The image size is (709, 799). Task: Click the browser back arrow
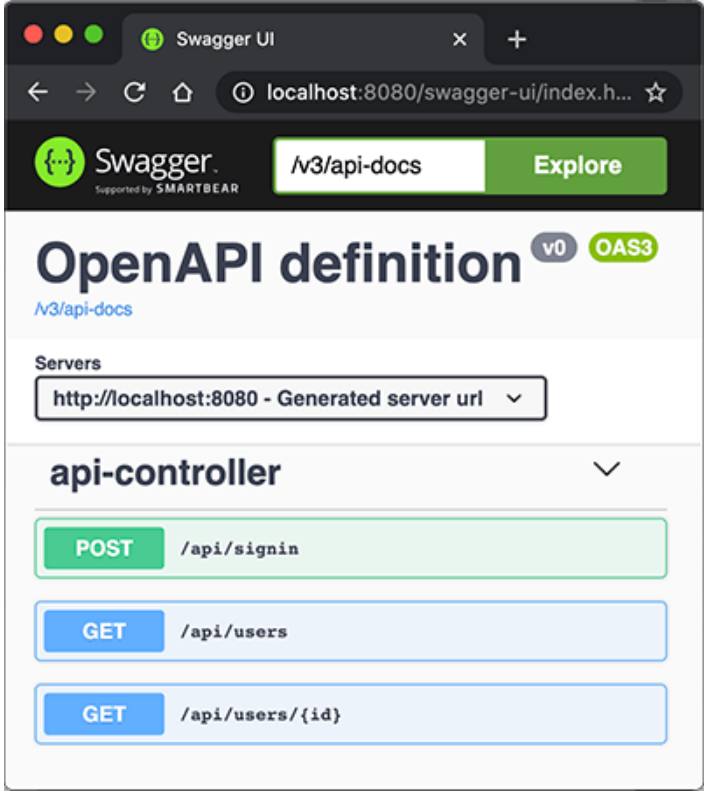(x=38, y=93)
